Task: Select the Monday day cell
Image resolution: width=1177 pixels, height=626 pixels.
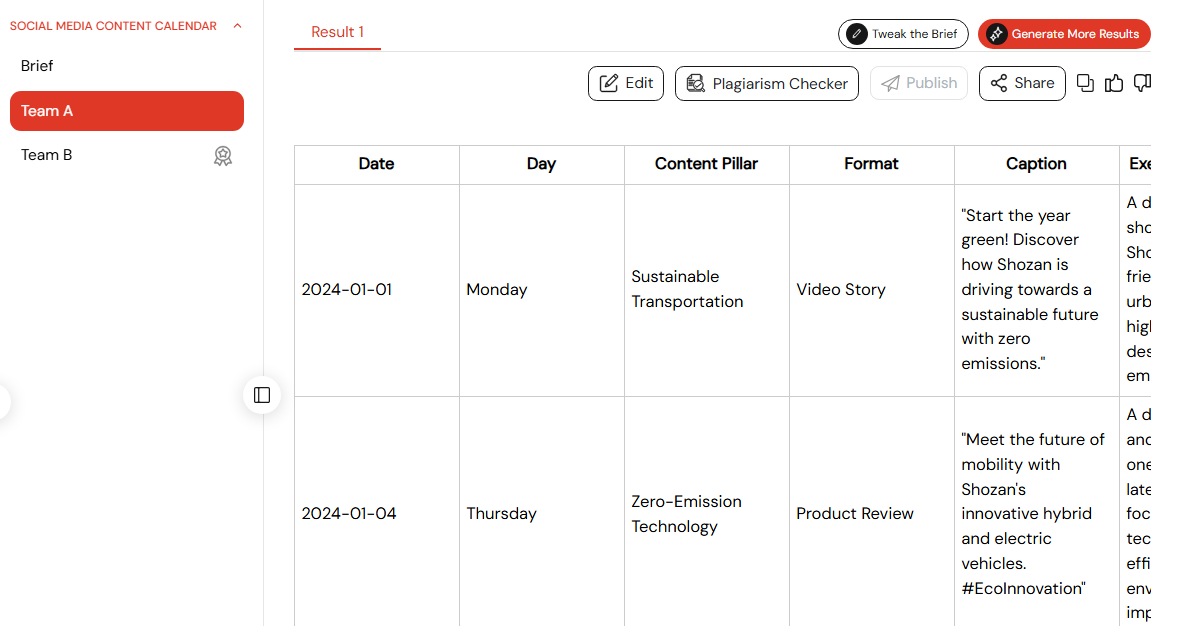Action: (542, 290)
